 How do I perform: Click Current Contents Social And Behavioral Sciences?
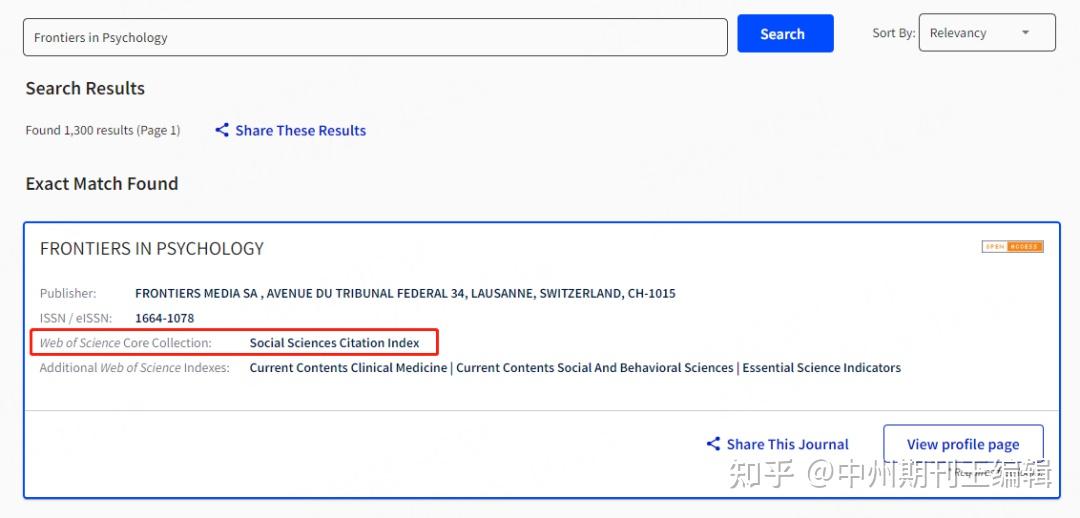click(x=594, y=368)
